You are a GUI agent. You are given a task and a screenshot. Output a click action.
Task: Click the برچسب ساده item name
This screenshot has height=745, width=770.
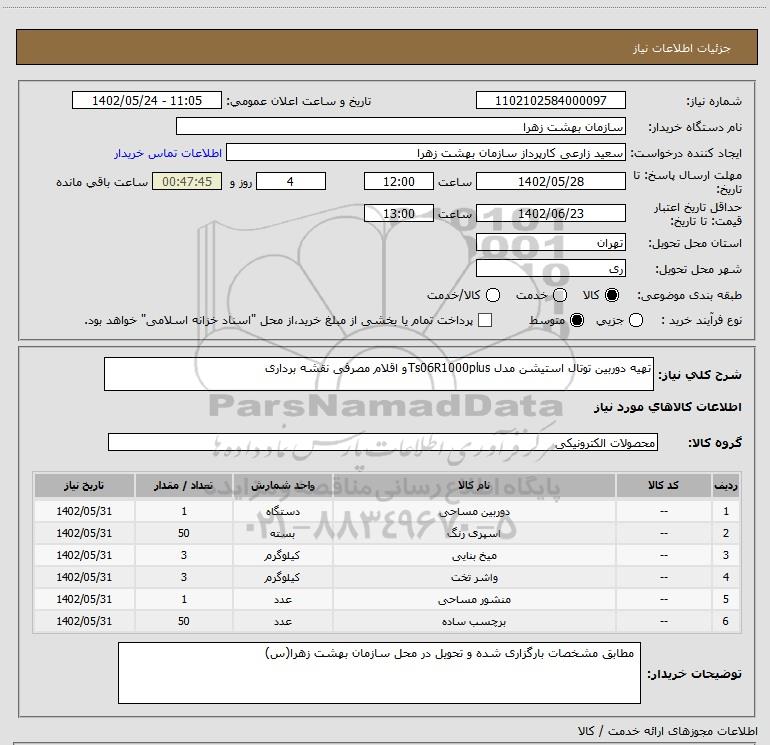[474, 621]
